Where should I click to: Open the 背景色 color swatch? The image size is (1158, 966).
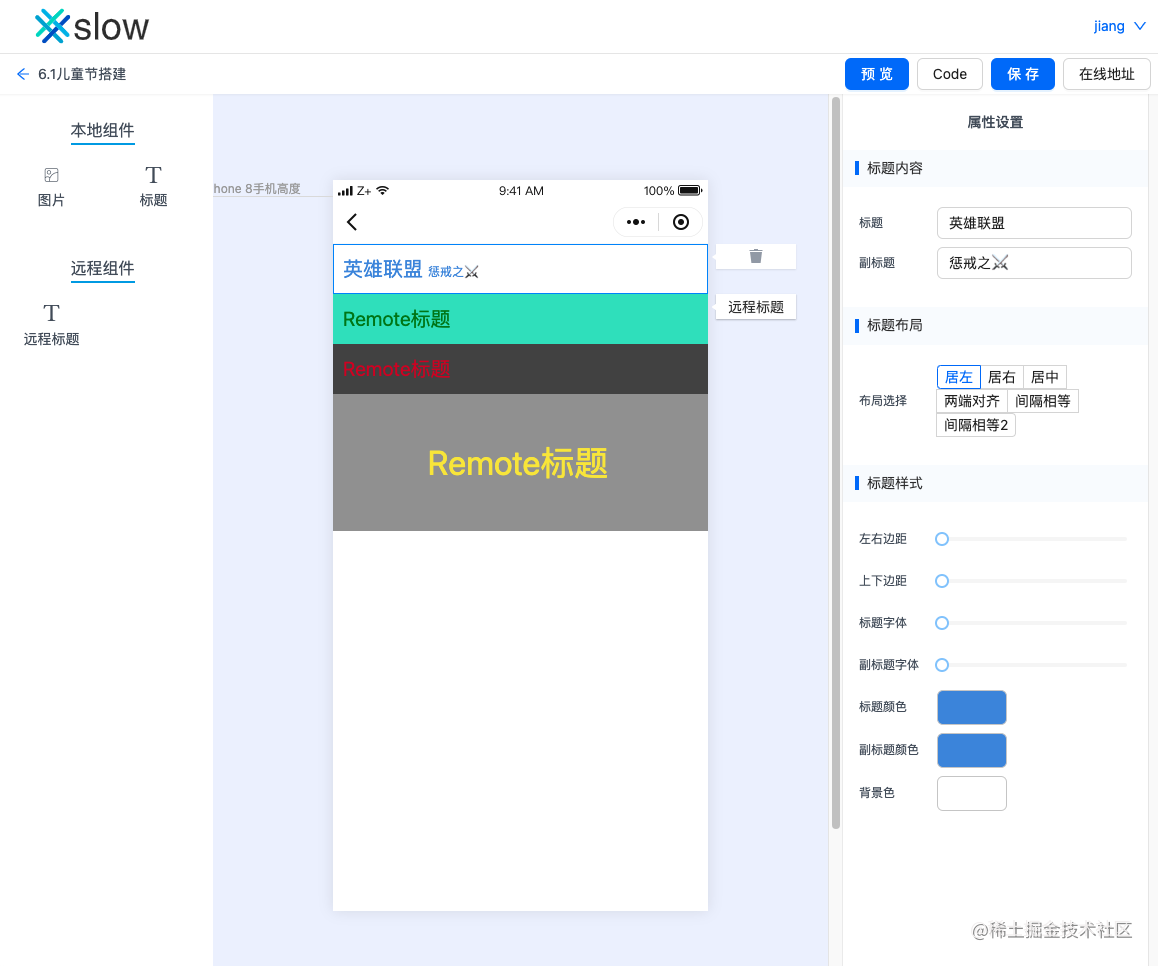tap(971, 793)
